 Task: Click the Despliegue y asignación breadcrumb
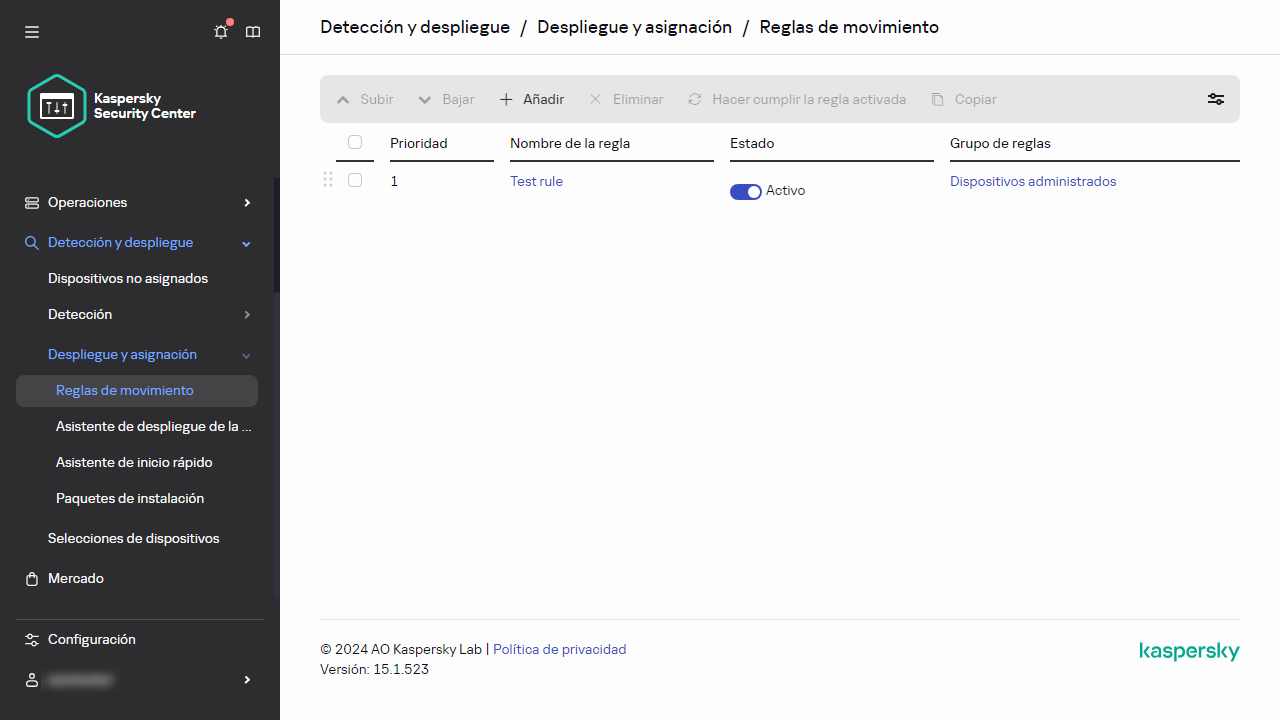pyautogui.click(x=635, y=27)
